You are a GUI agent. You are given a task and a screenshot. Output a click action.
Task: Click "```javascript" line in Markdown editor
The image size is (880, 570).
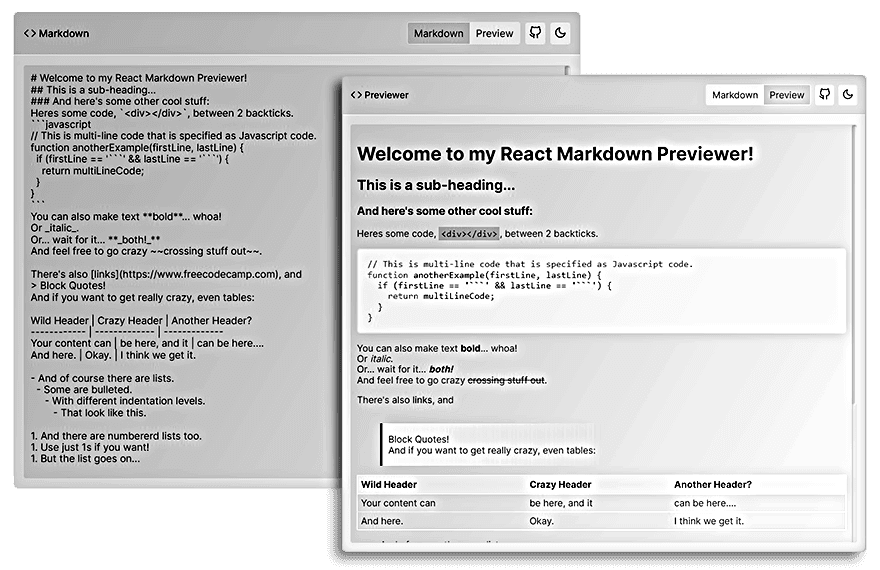(x=61, y=125)
